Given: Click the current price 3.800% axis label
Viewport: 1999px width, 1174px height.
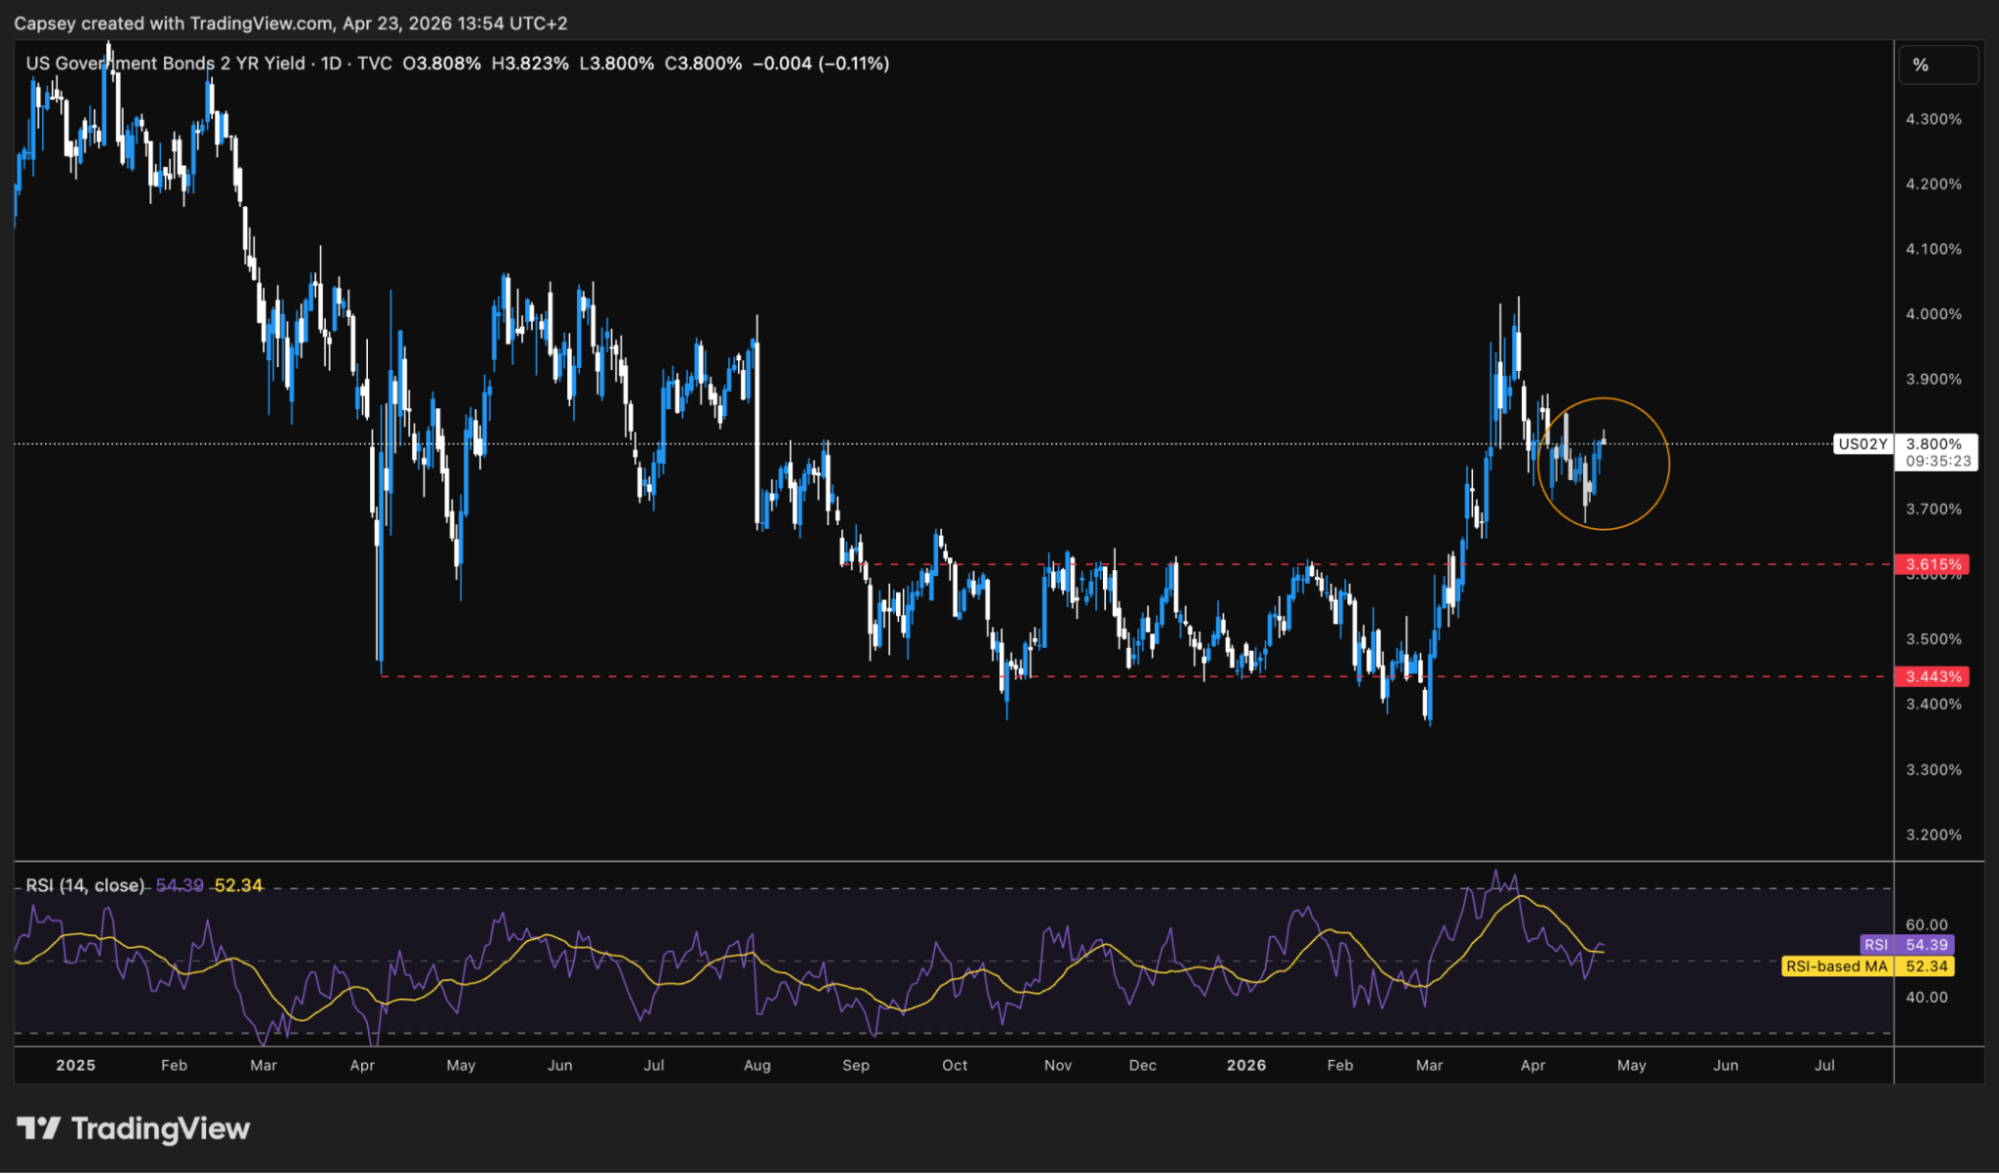Looking at the screenshot, I should click(1934, 444).
